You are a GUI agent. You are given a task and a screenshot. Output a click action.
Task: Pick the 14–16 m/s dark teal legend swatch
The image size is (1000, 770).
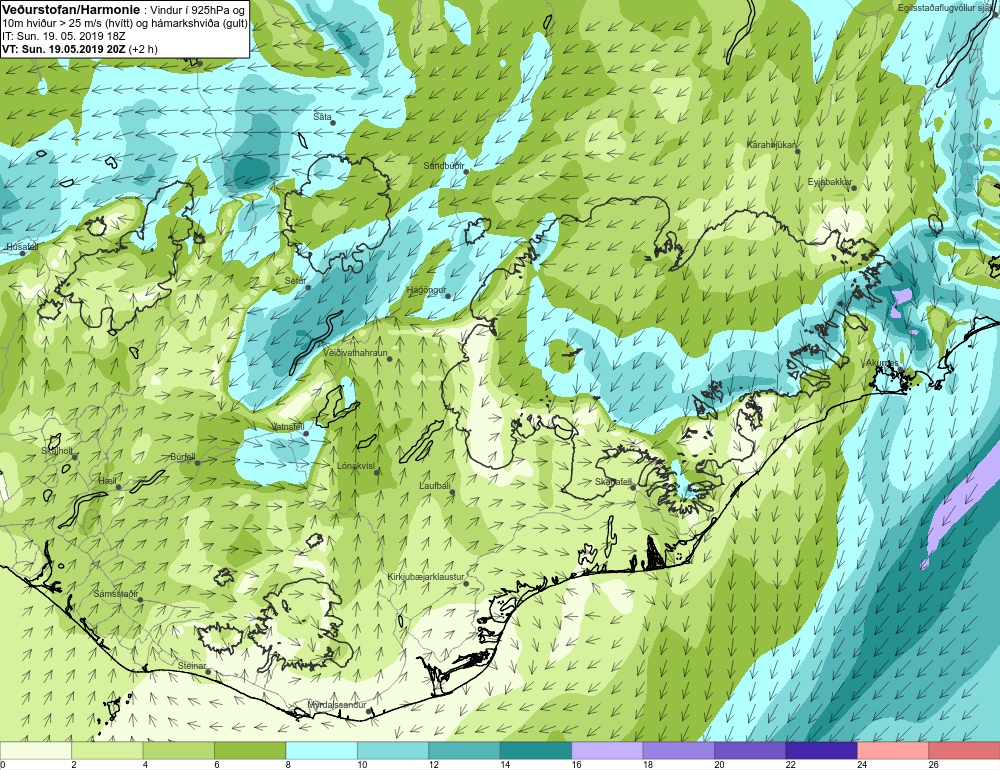(536, 750)
